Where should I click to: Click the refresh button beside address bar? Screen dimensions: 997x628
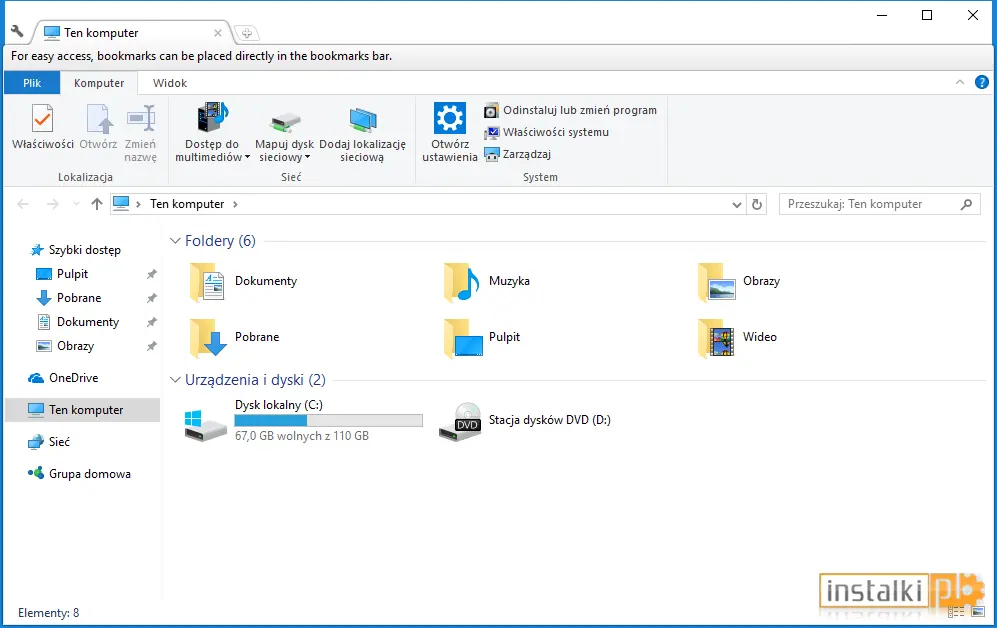(757, 205)
